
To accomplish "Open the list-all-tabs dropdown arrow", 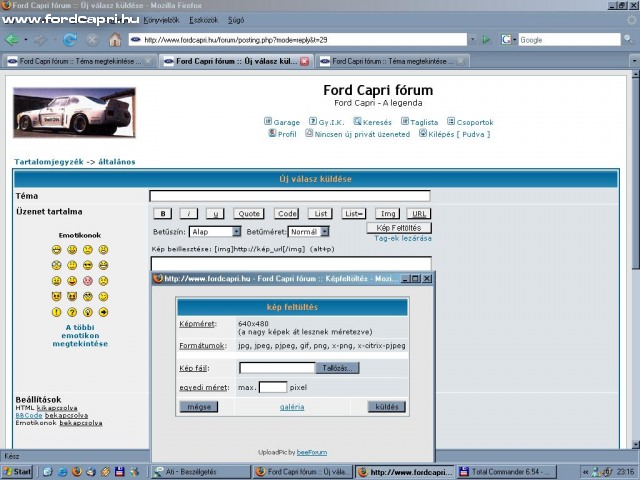I will [x=634, y=61].
